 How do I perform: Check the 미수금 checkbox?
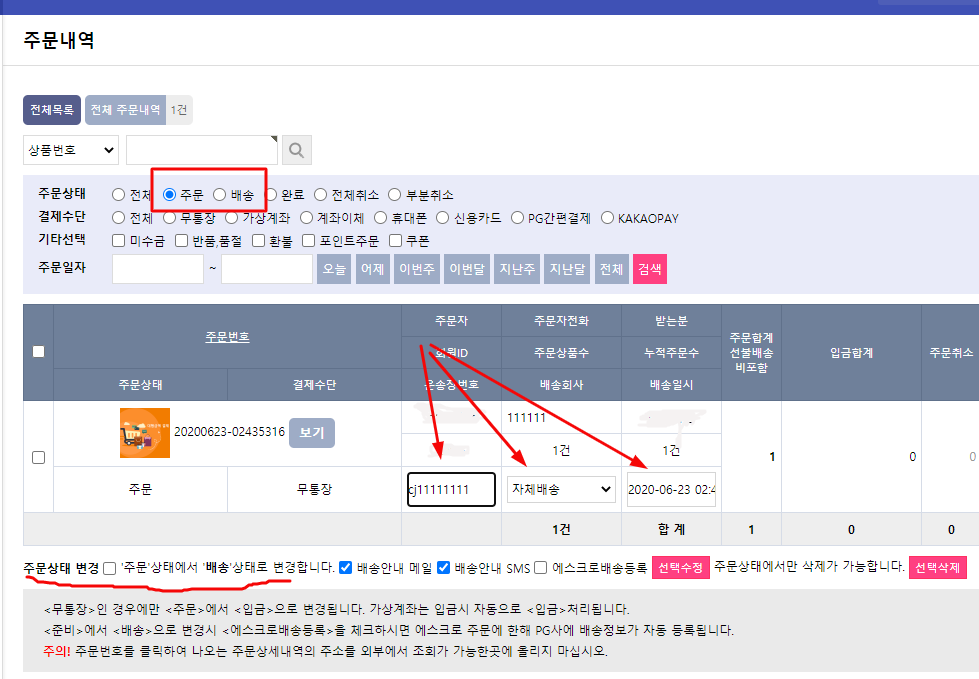tap(119, 240)
